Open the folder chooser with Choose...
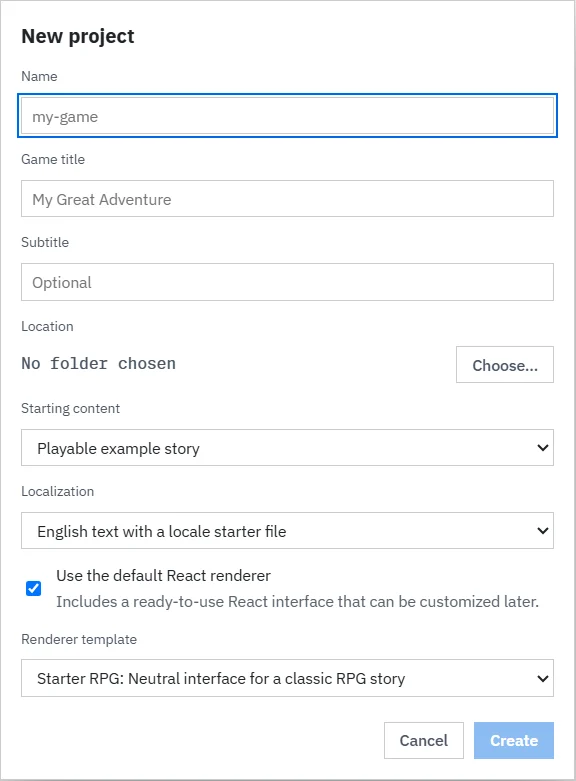The image size is (576, 781). (505, 365)
